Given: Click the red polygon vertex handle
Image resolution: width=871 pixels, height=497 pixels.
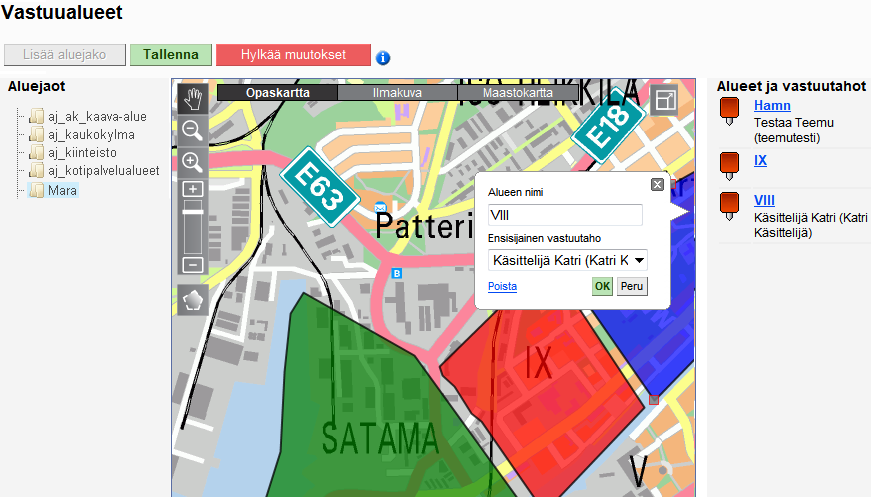Looking at the screenshot, I should point(654,400).
